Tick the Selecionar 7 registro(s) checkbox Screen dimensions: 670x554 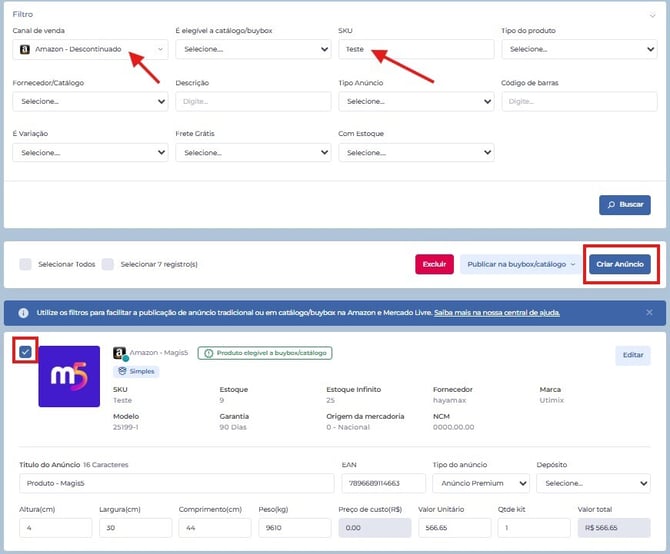[x=108, y=264]
